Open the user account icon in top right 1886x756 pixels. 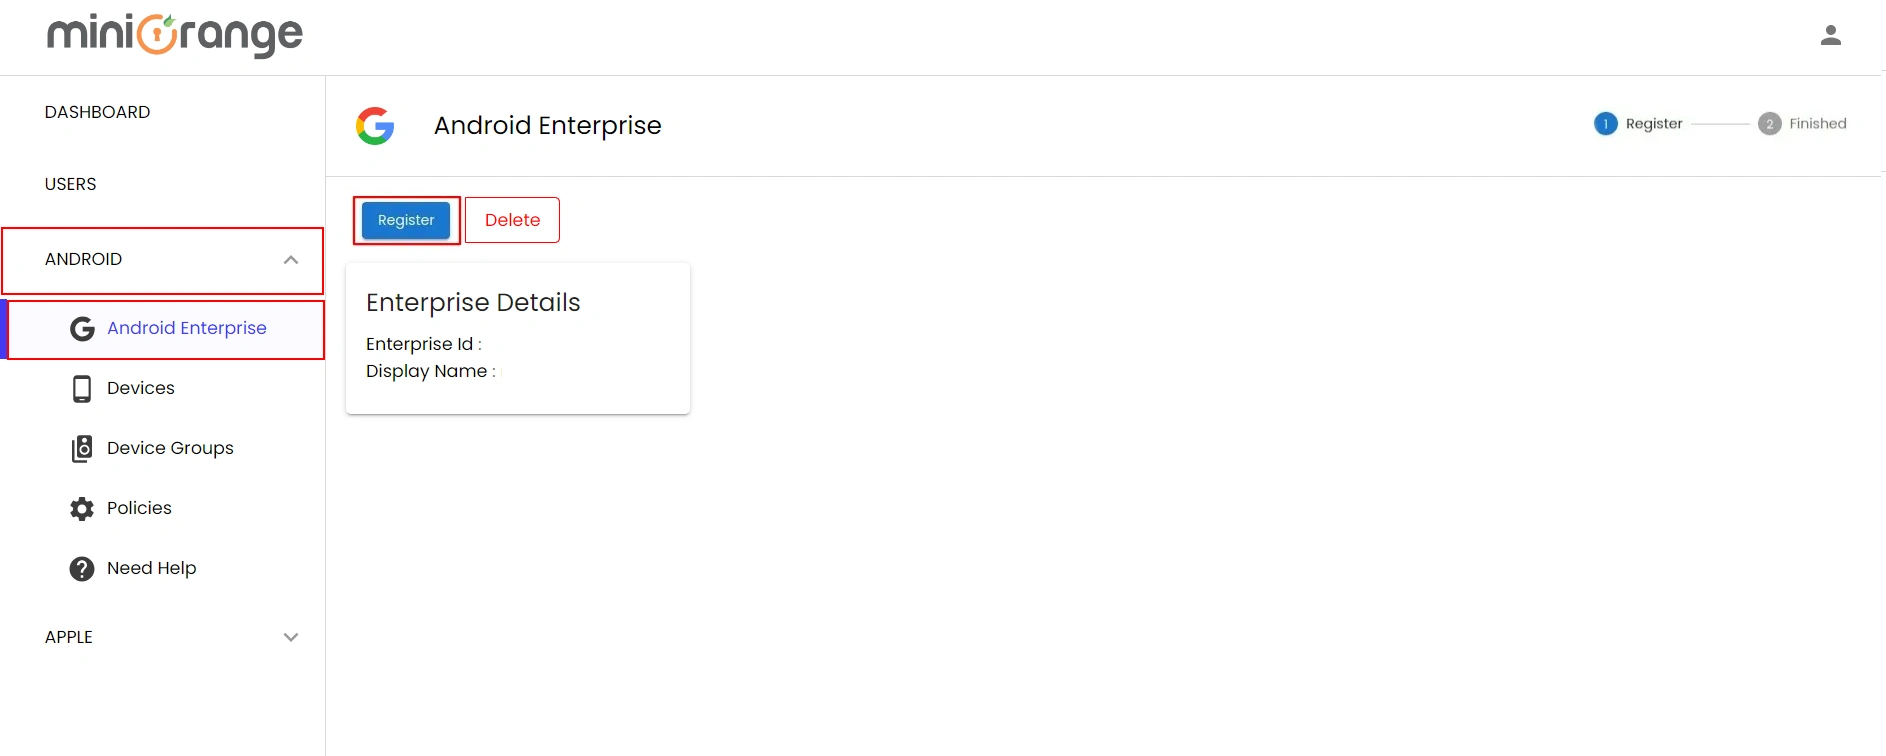pyautogui.click(x=1832, y=35)
